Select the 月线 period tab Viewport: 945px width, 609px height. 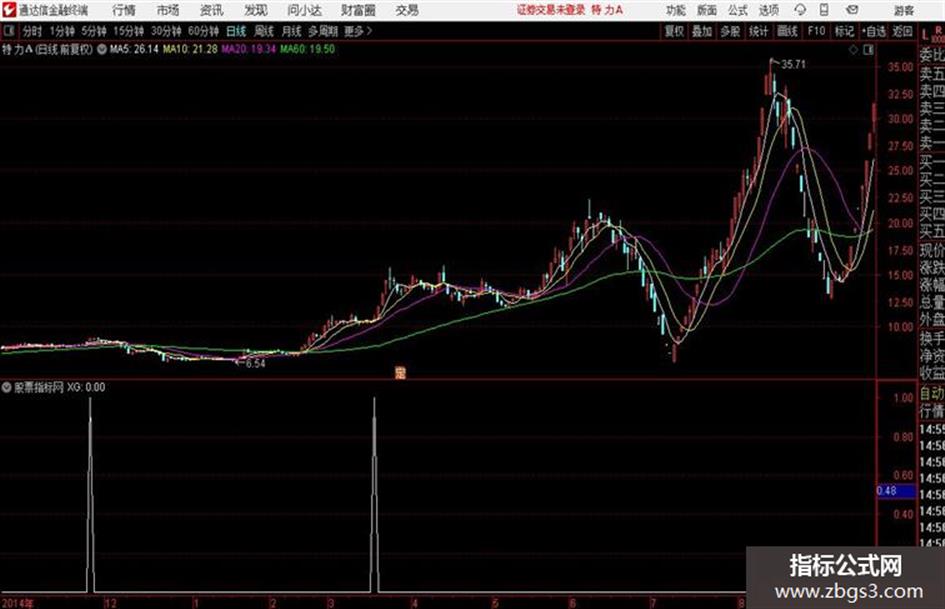click(292, 31)
